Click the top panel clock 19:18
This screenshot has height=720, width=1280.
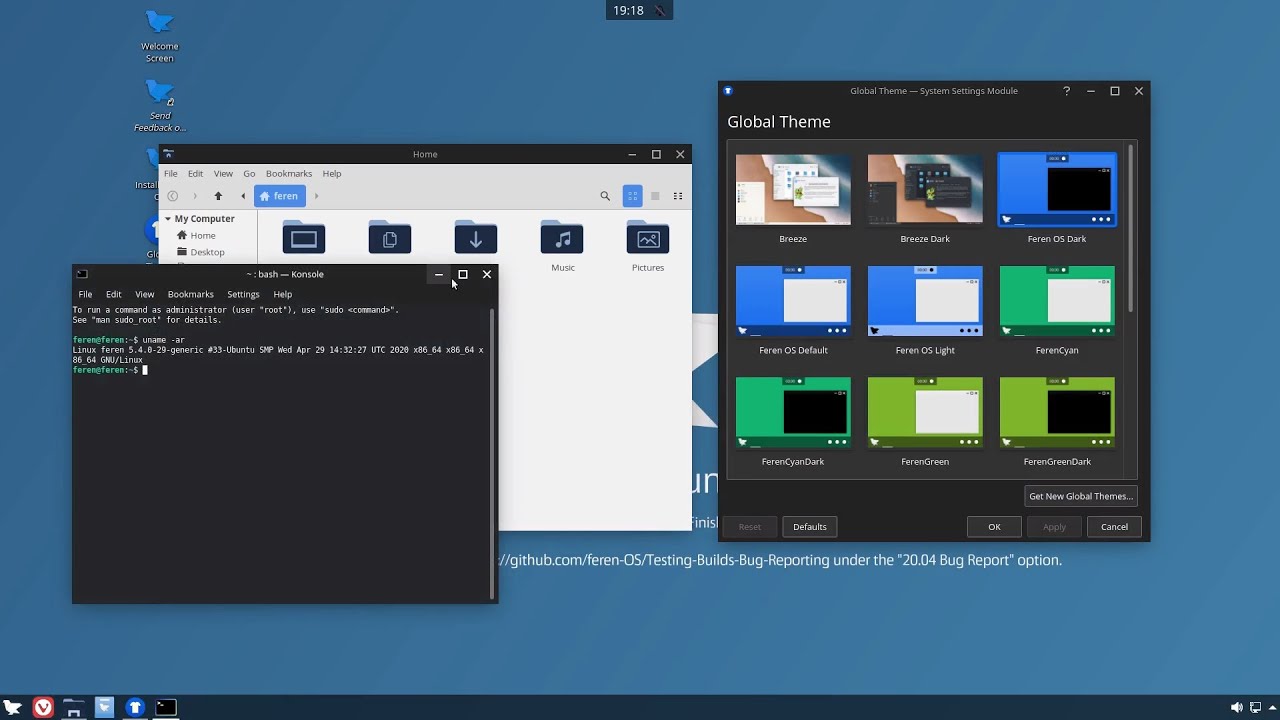(x=628, y=10)
